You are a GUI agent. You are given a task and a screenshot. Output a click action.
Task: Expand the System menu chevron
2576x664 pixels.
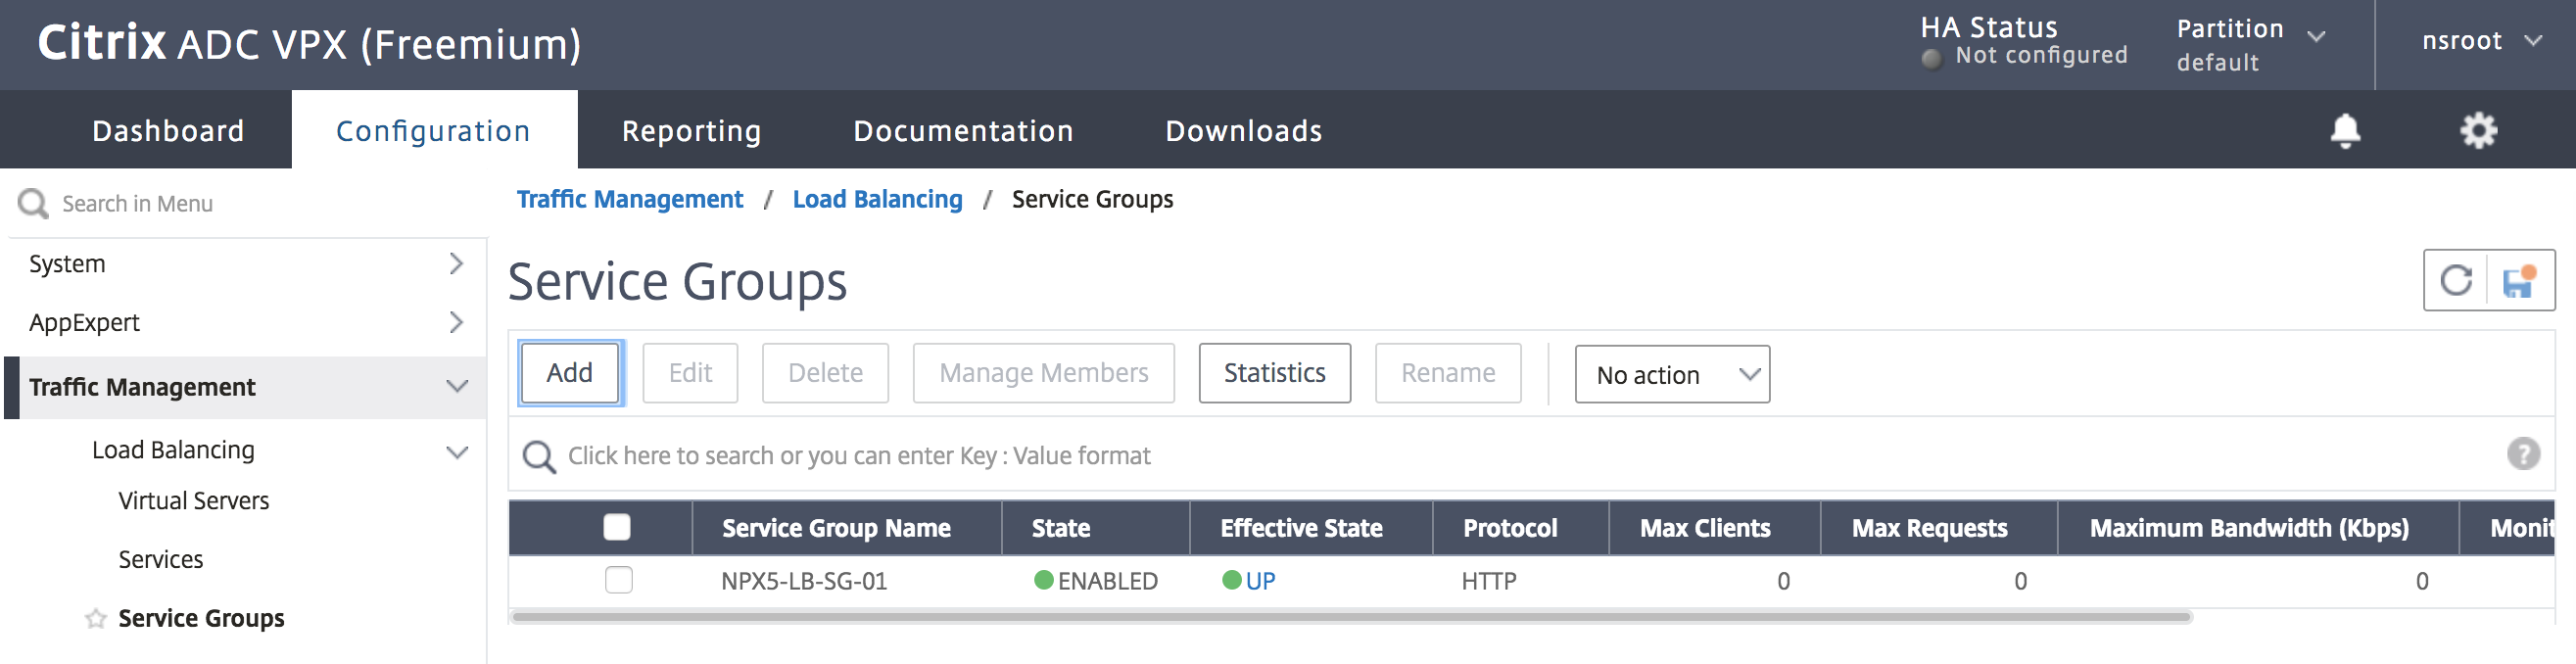[456, 263]
